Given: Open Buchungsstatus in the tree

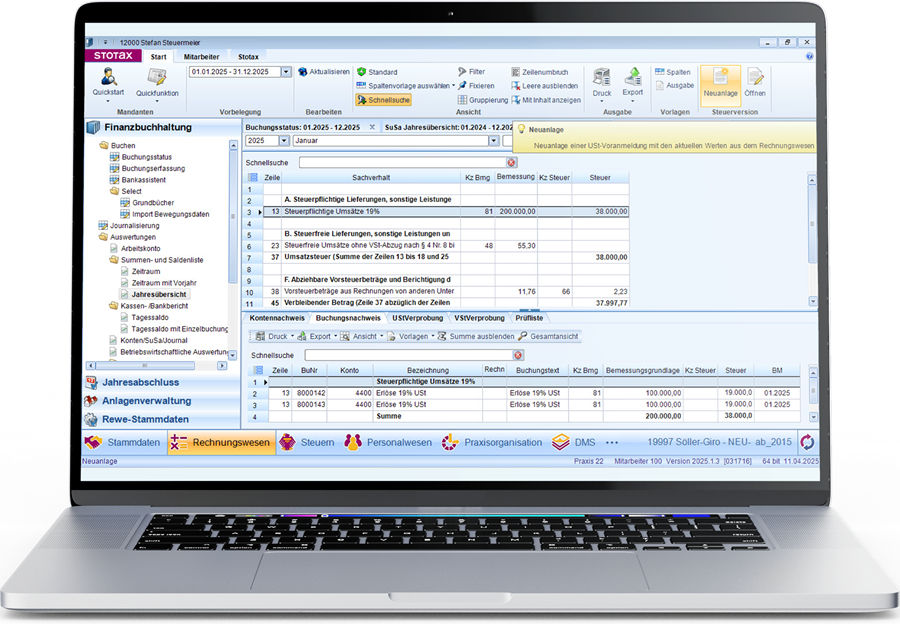Looking at the screenshot, I should tap(146, 157).
